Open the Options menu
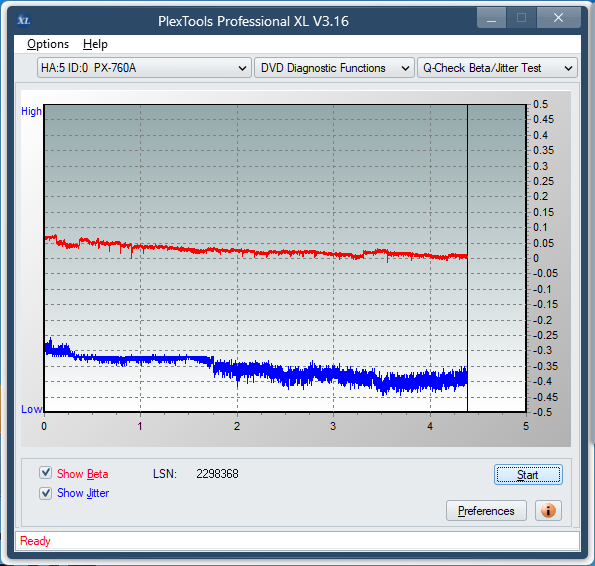This screenshot has width=595, height=566. click(x=48, y=44)
